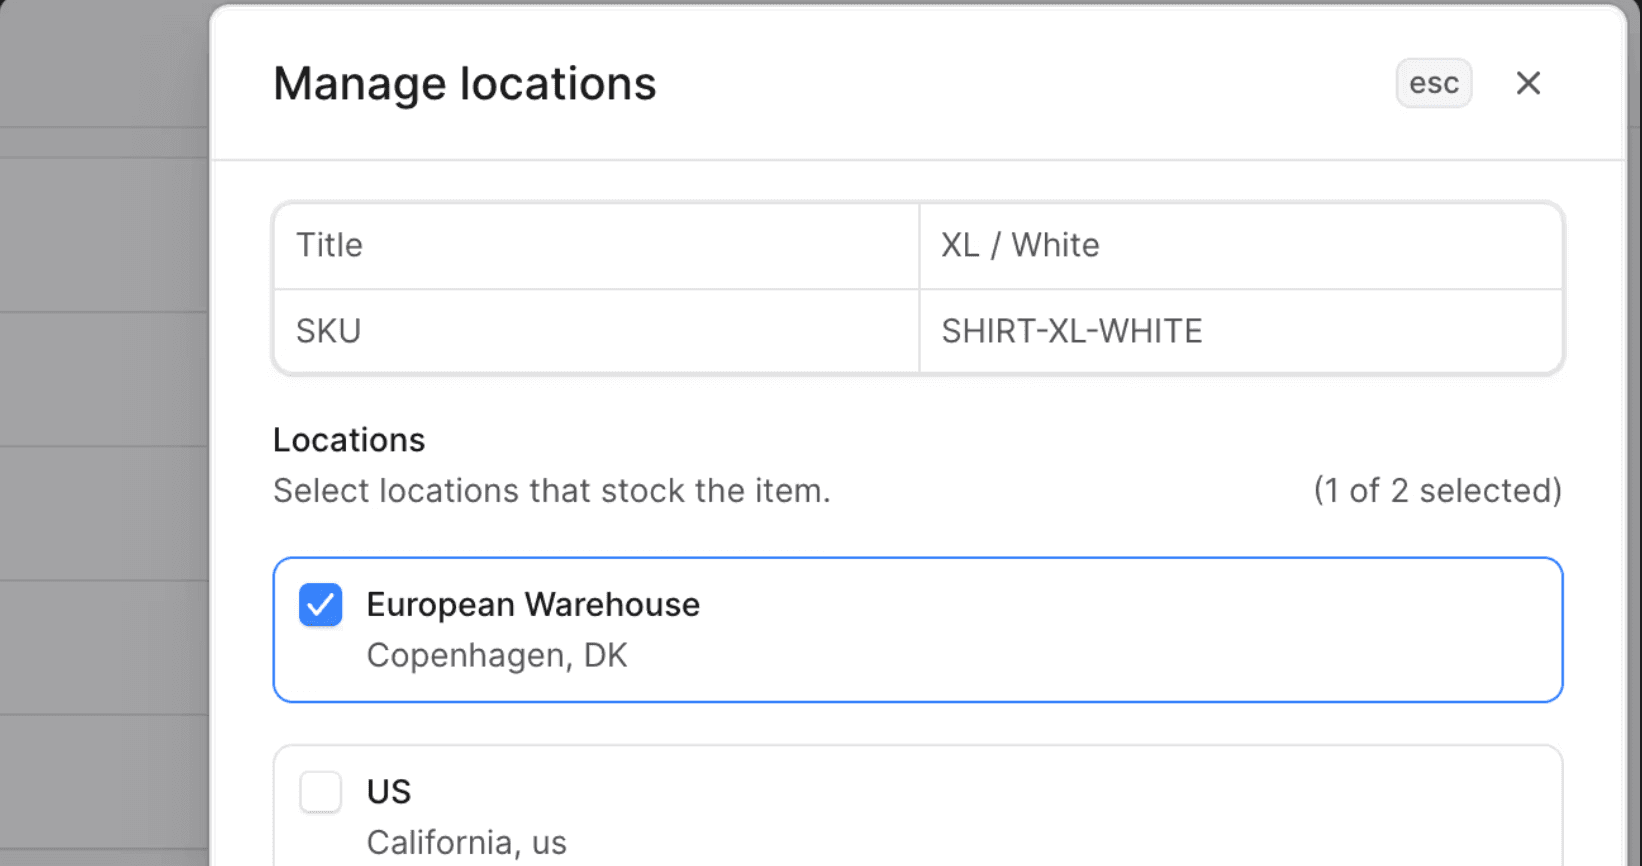Click the SKU row label

pyautogui.click(x=328, y=331)
